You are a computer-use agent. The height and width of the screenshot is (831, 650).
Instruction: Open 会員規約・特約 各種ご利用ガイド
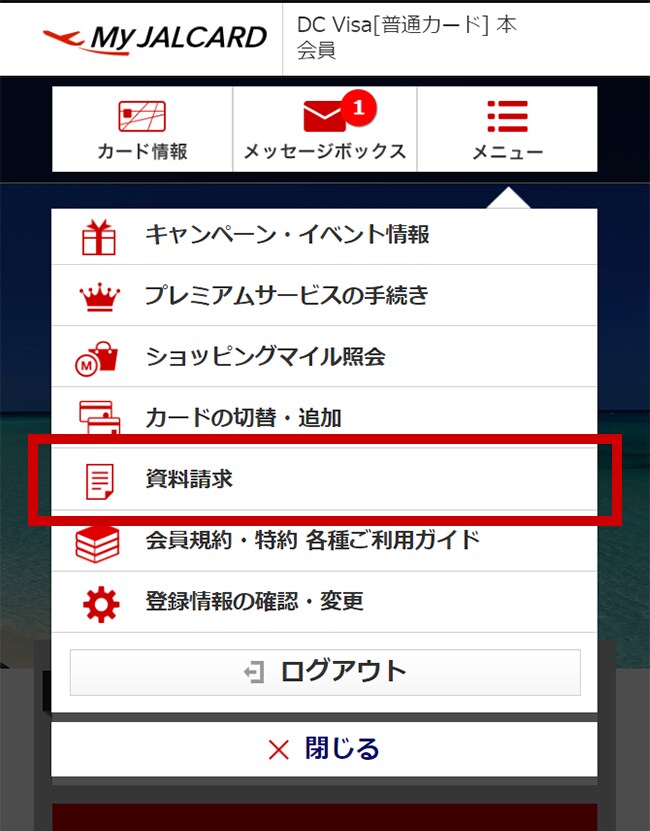coord(324,541)
